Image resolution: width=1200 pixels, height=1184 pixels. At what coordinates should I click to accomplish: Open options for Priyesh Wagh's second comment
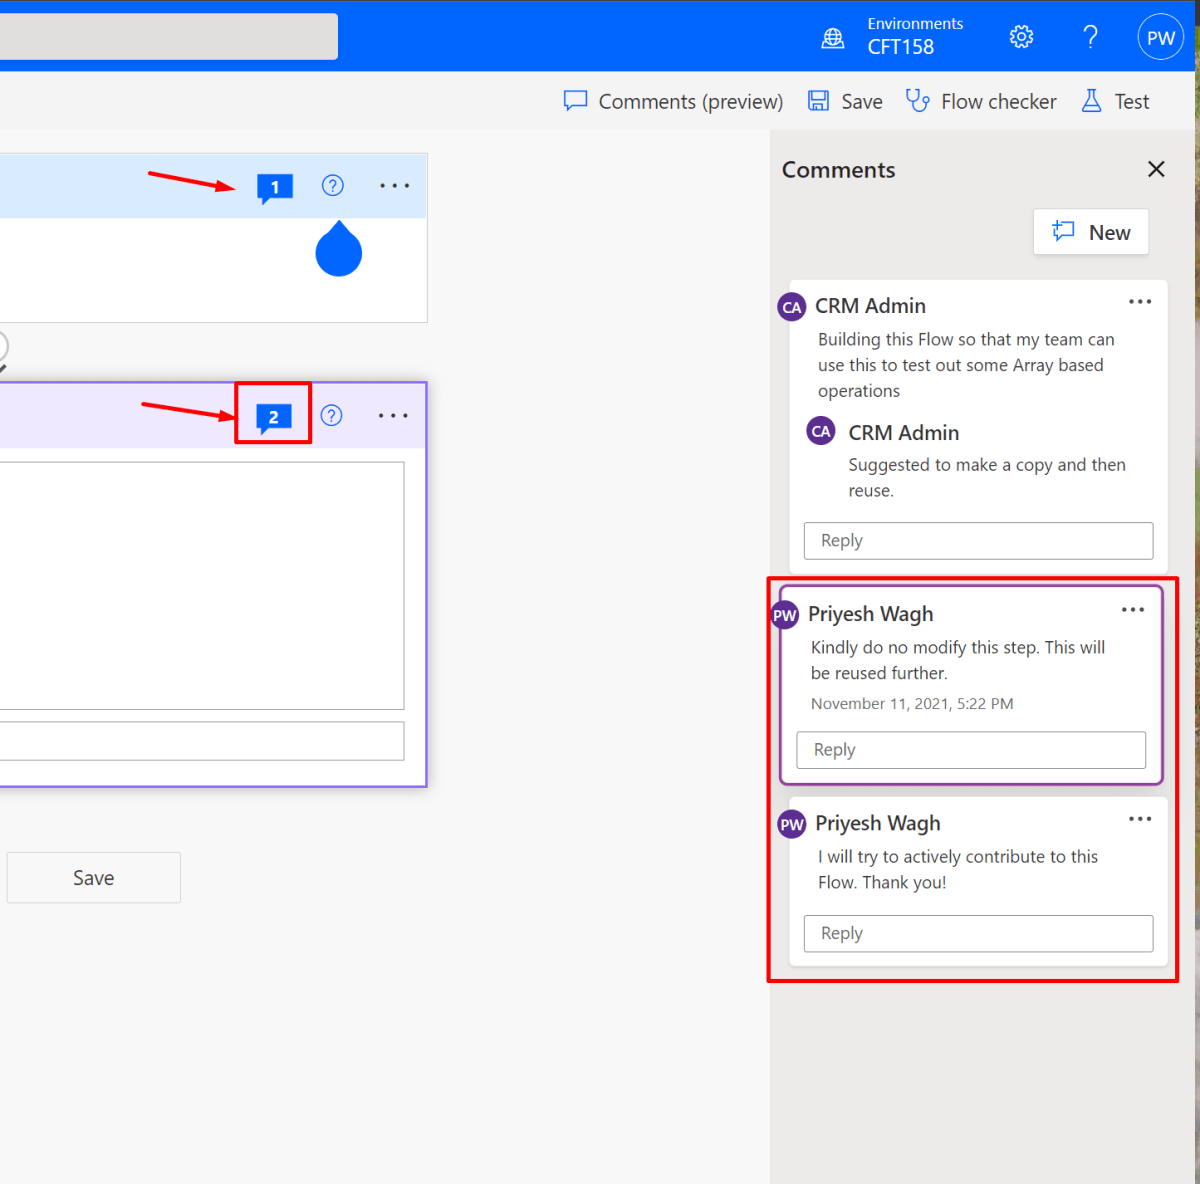(1139, 818)
